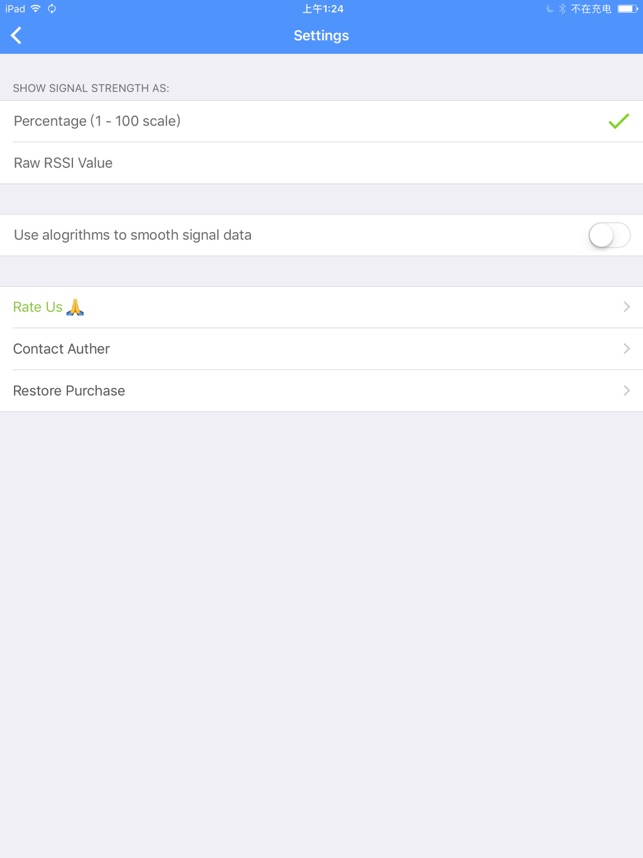Select Raw RSSI Value option
The width and height of the screenshot is (643, 858).
(321, 163)
